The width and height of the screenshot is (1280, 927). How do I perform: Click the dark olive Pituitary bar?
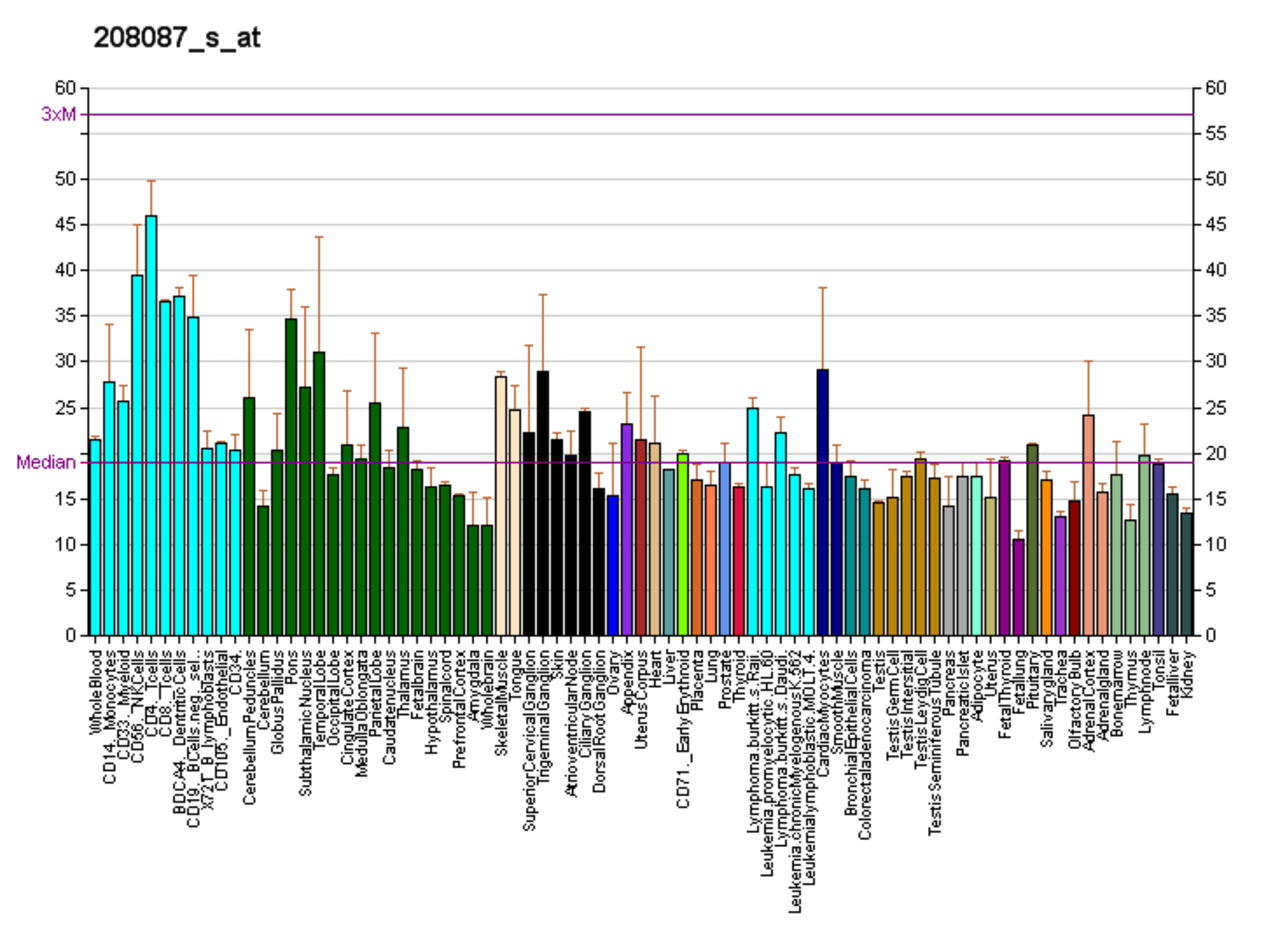click(x=1033, y=540)
